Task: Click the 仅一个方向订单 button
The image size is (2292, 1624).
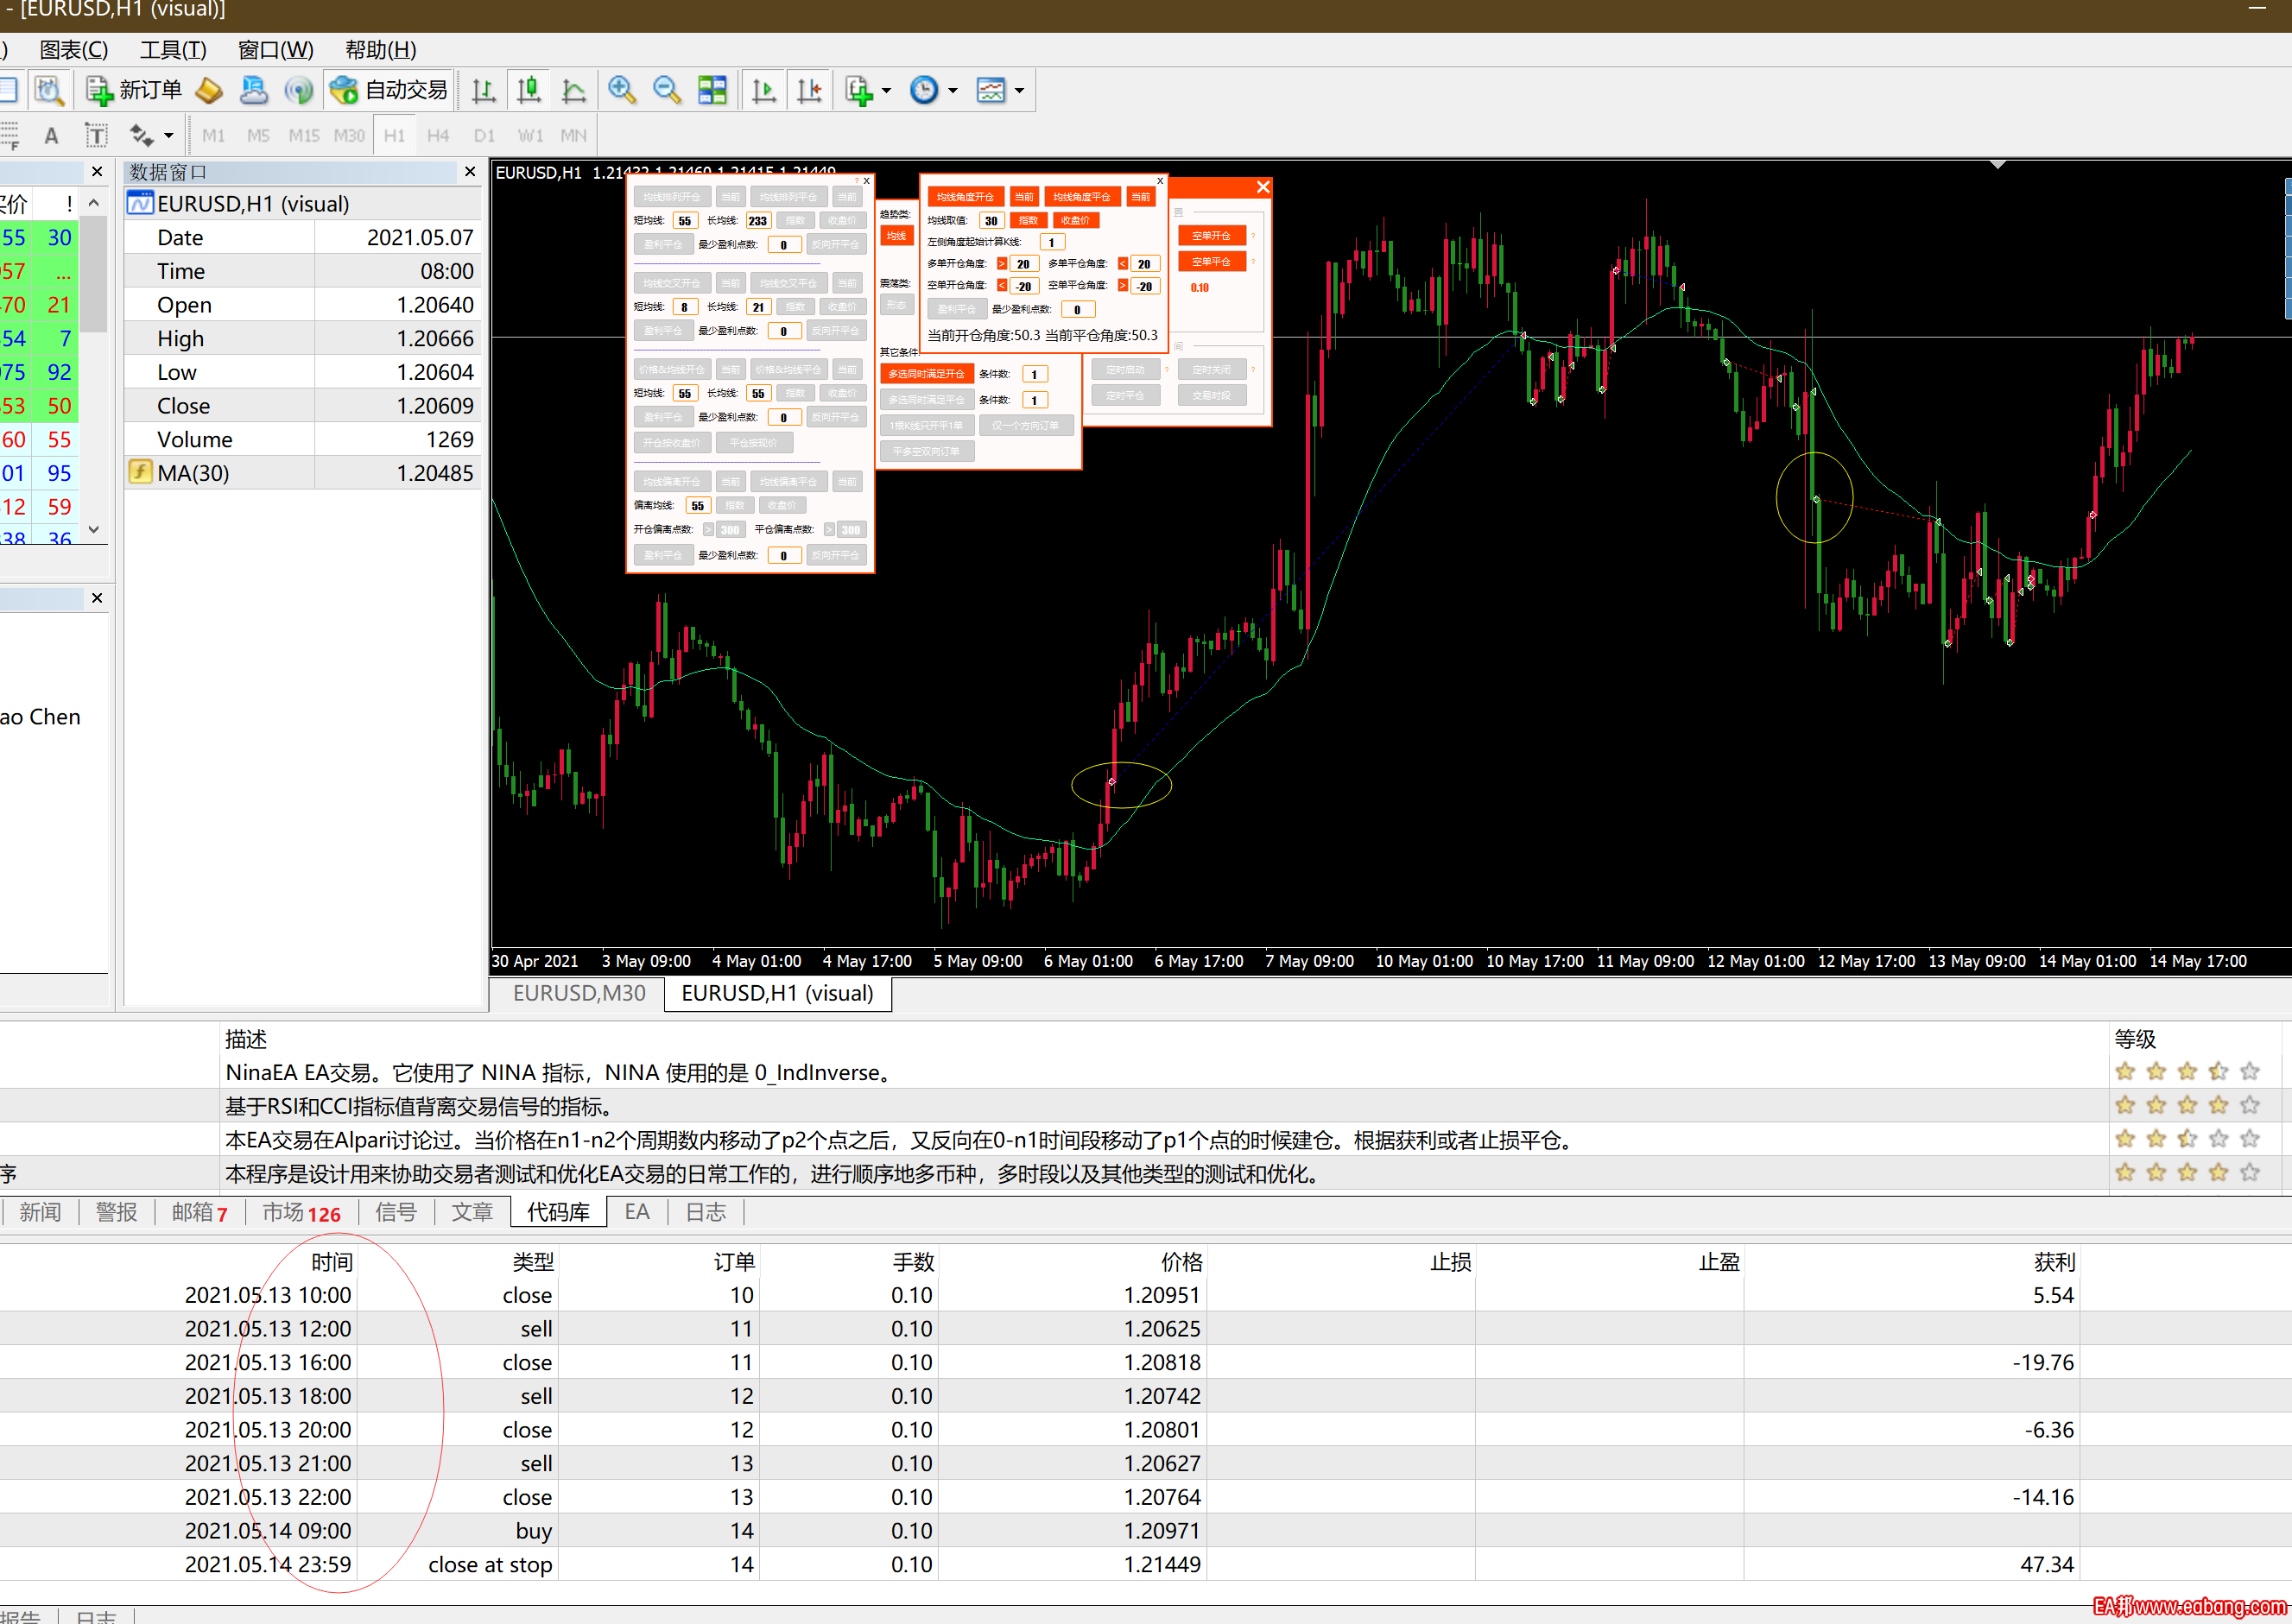Action: 1025,426
